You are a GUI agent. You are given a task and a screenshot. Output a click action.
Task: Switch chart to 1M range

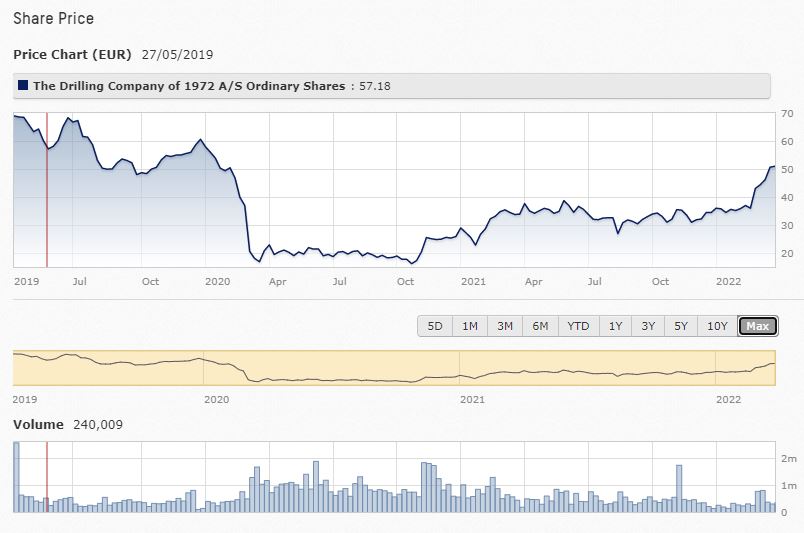(x=470, y=326)
